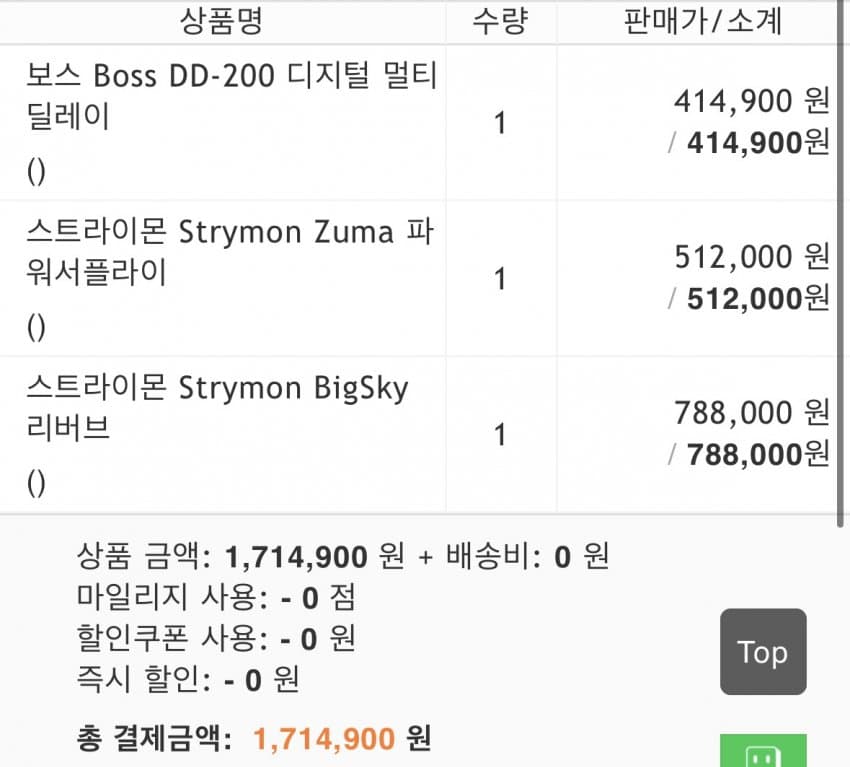
Task: Click the Strymon BigSky subtotal 788,000원
Action: (757, 454)
